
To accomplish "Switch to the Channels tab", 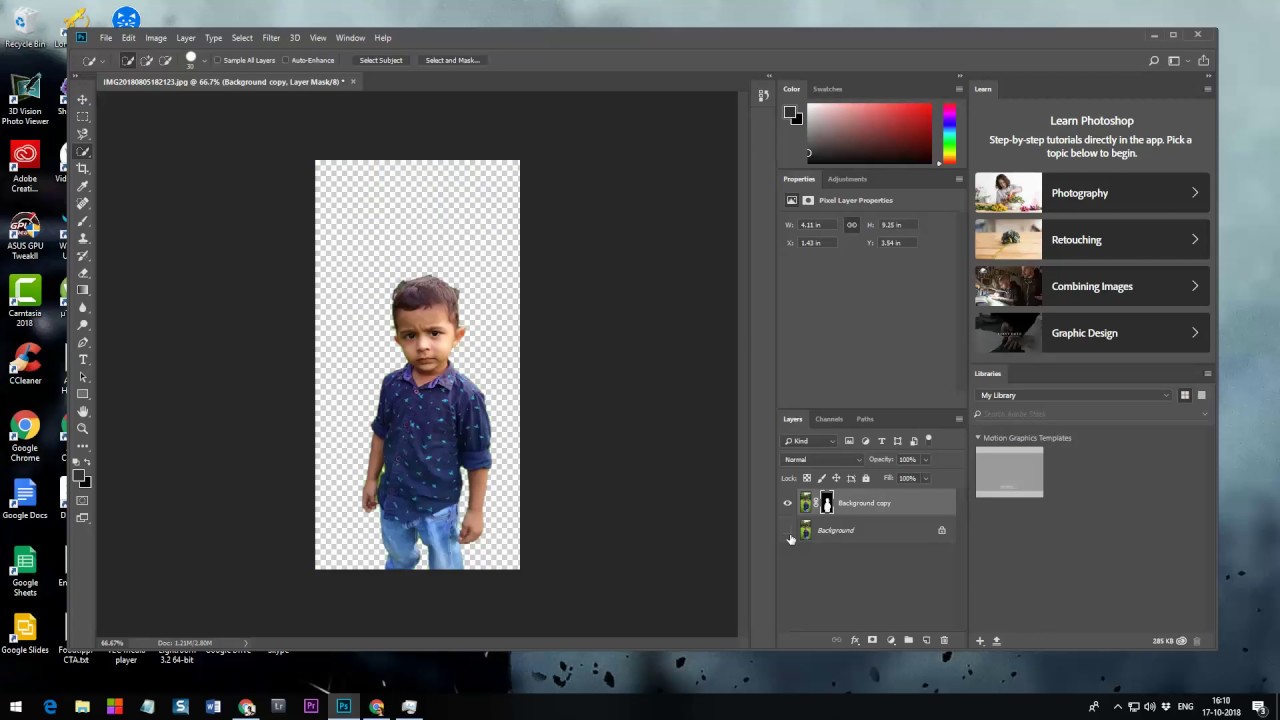I will pos(828,419).
